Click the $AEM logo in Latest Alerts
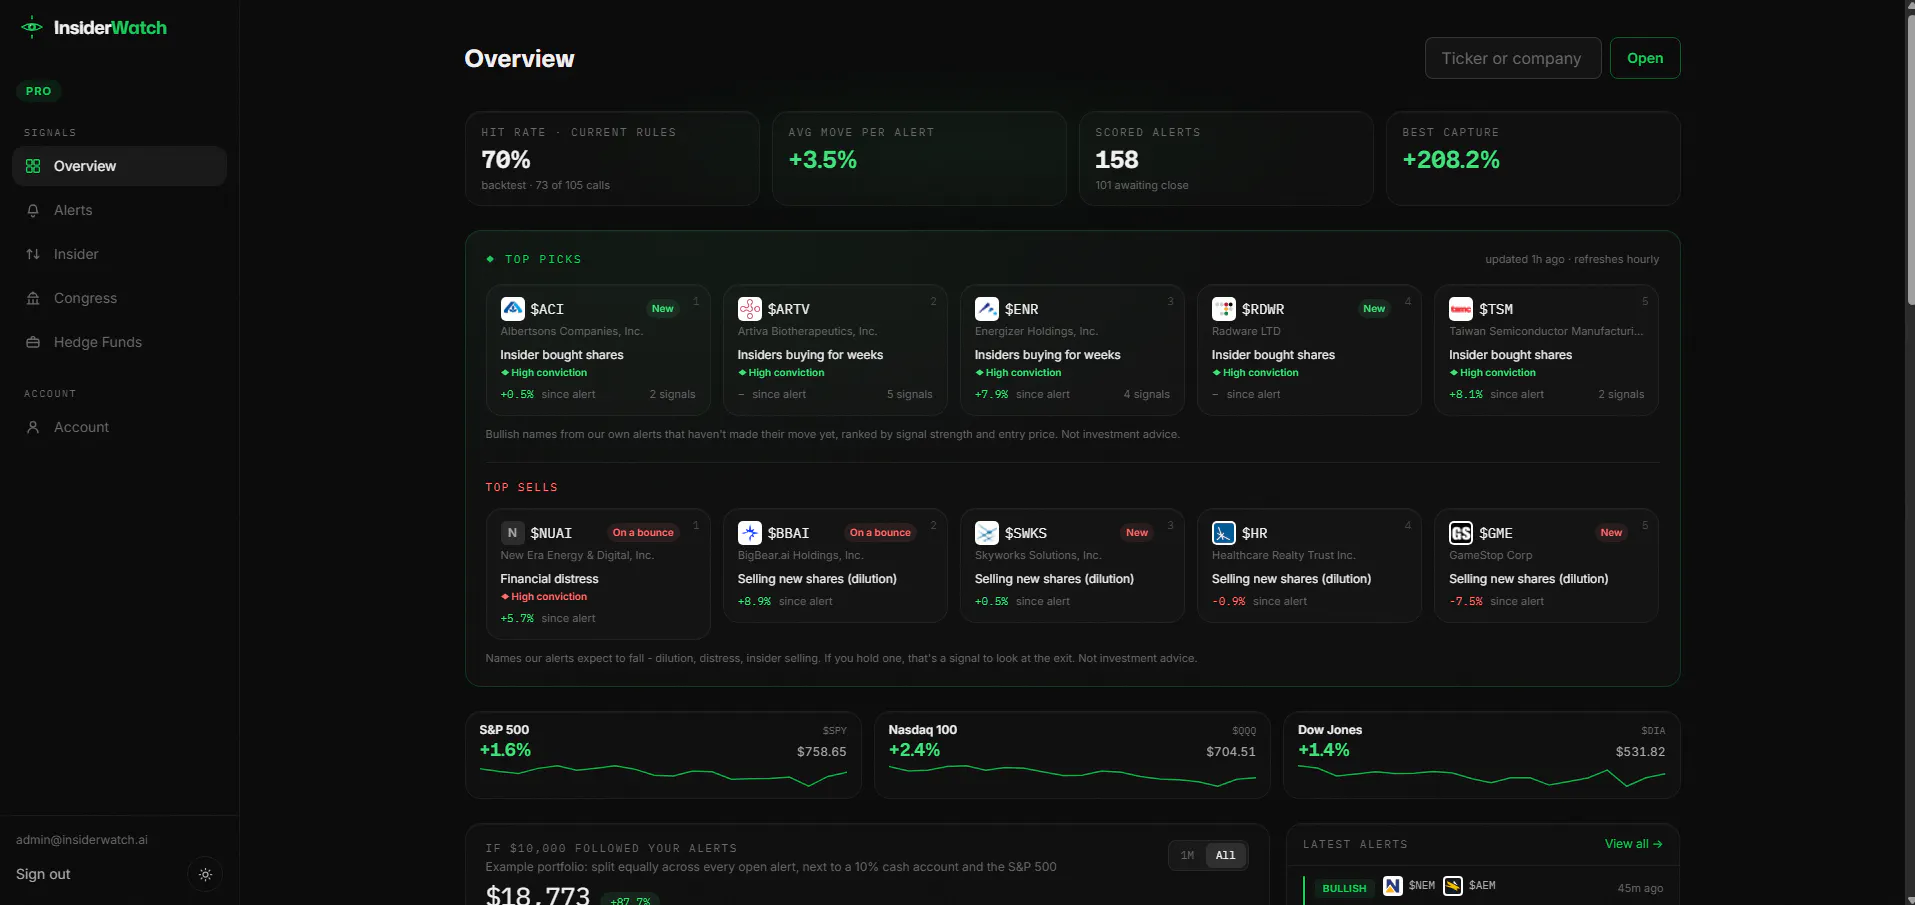Viewport: 1915px width, 905px height. pyautogui.click(x=1453, y=886)
